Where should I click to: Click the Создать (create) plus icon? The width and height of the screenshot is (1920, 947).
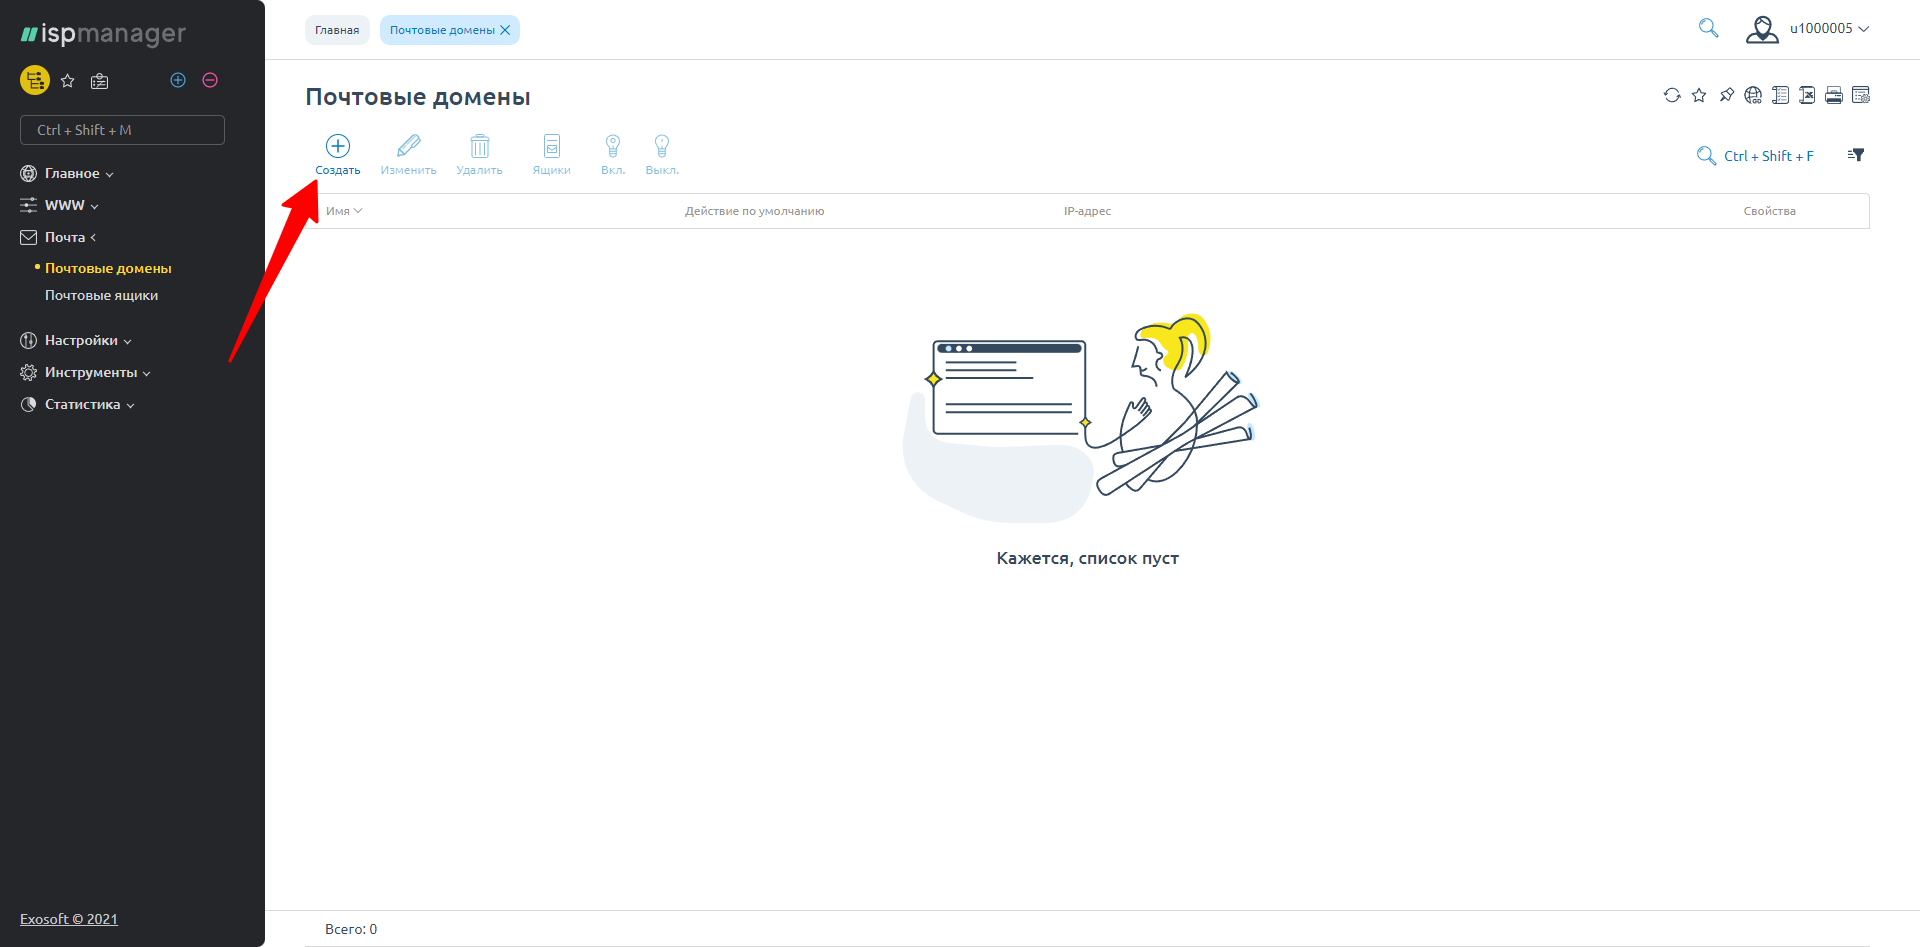tap(338, 147)
